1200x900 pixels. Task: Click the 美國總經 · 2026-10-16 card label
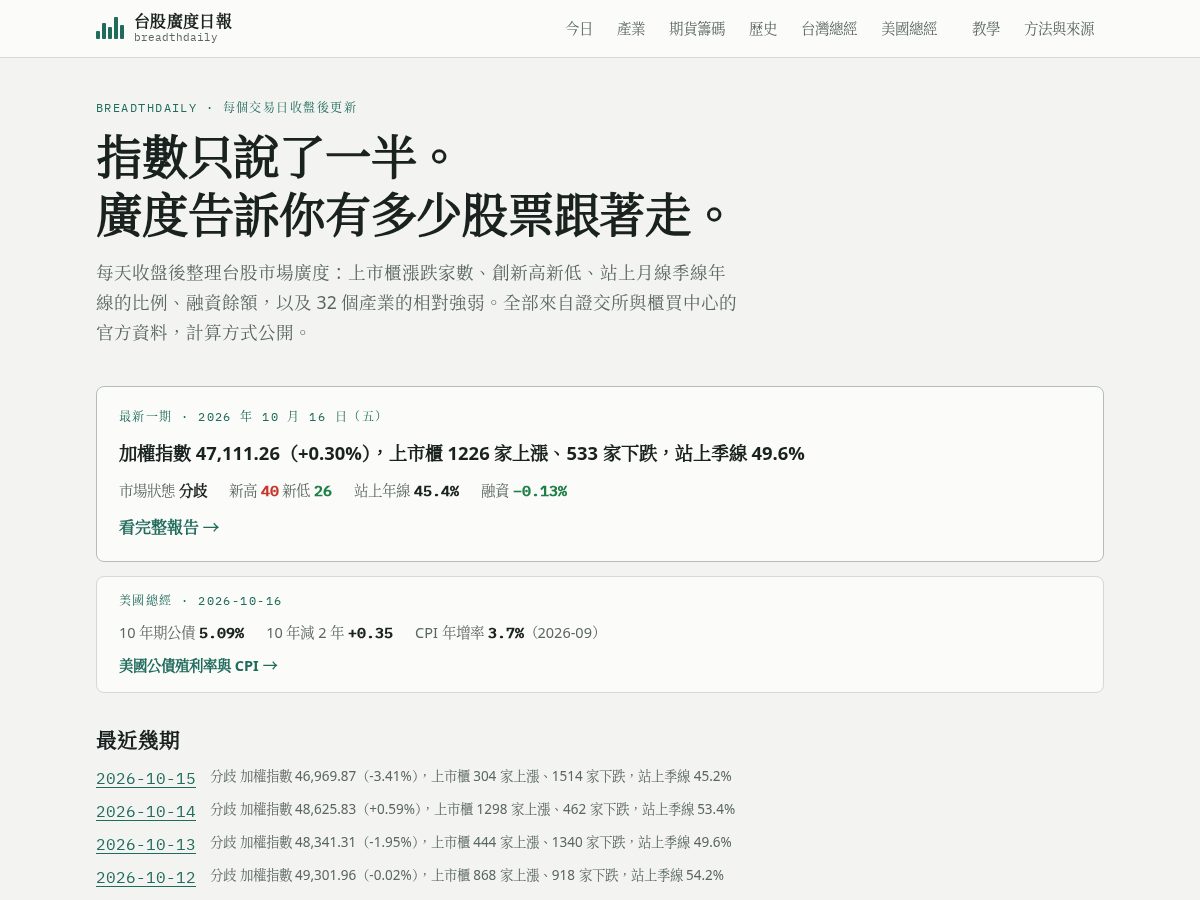[200, 601]
